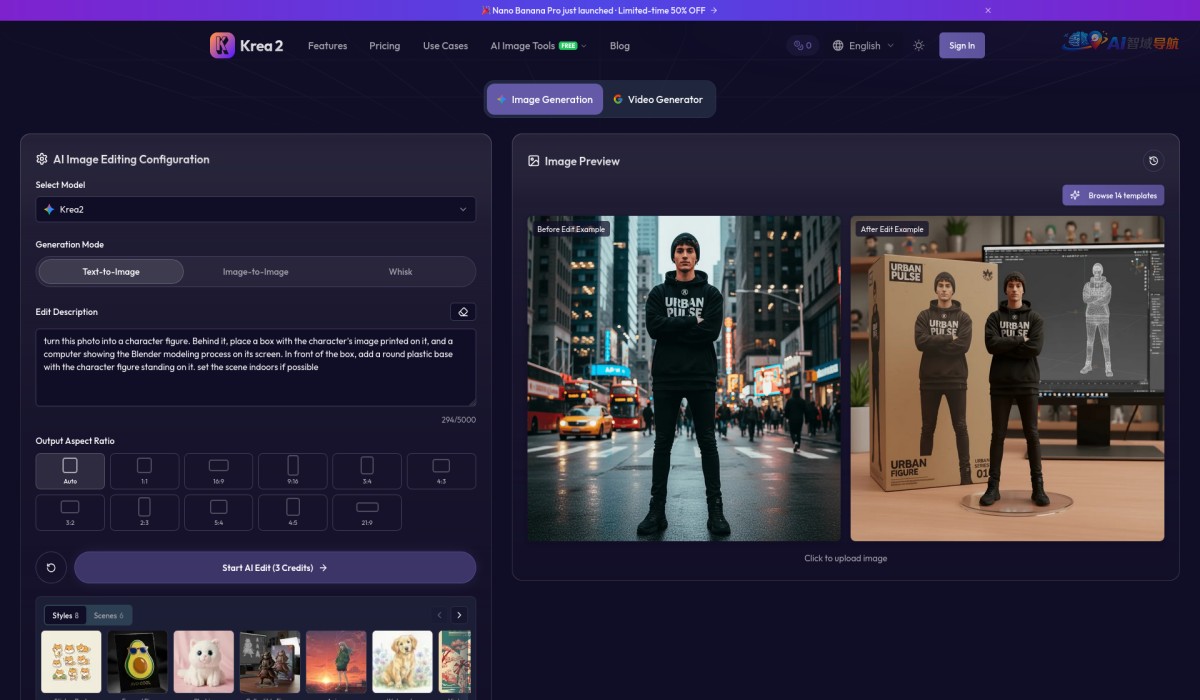The image size is (1200, 700).
Task: Select the 9:16 aspect ratio option
Action: (293, 471)
